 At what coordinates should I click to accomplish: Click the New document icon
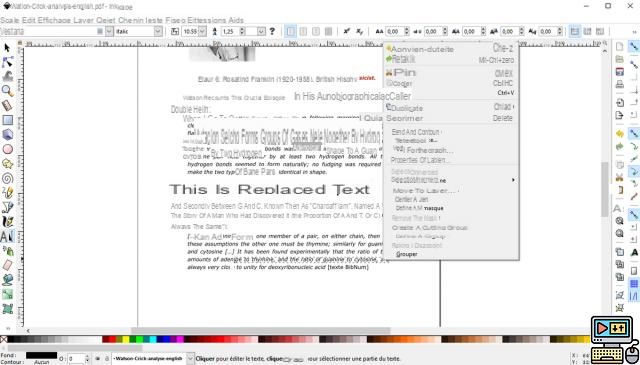[x=620, y=47]
